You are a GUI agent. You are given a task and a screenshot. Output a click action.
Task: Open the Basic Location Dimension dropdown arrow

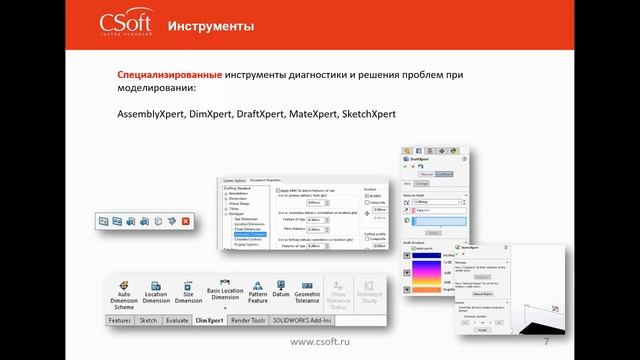point(224,308)
